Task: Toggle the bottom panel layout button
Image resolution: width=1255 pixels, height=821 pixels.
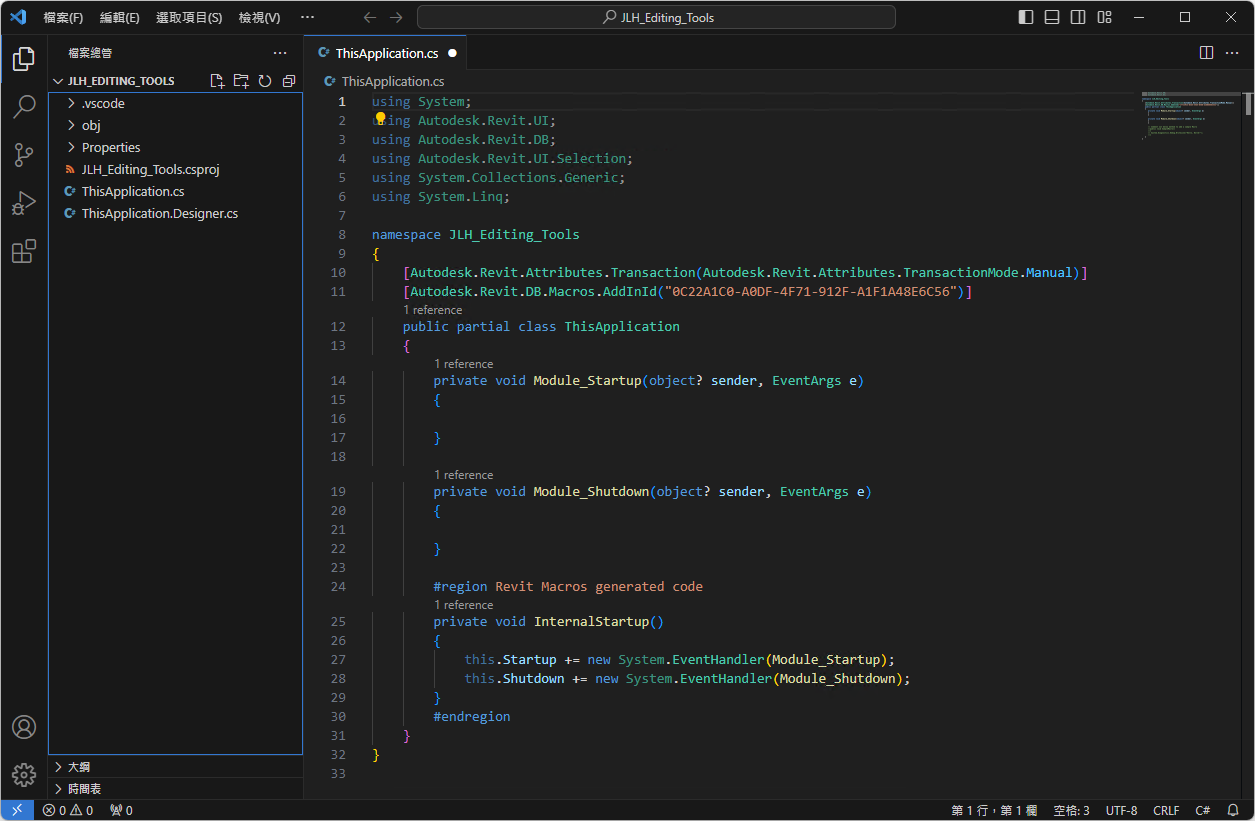Action: coord(1052,17)
